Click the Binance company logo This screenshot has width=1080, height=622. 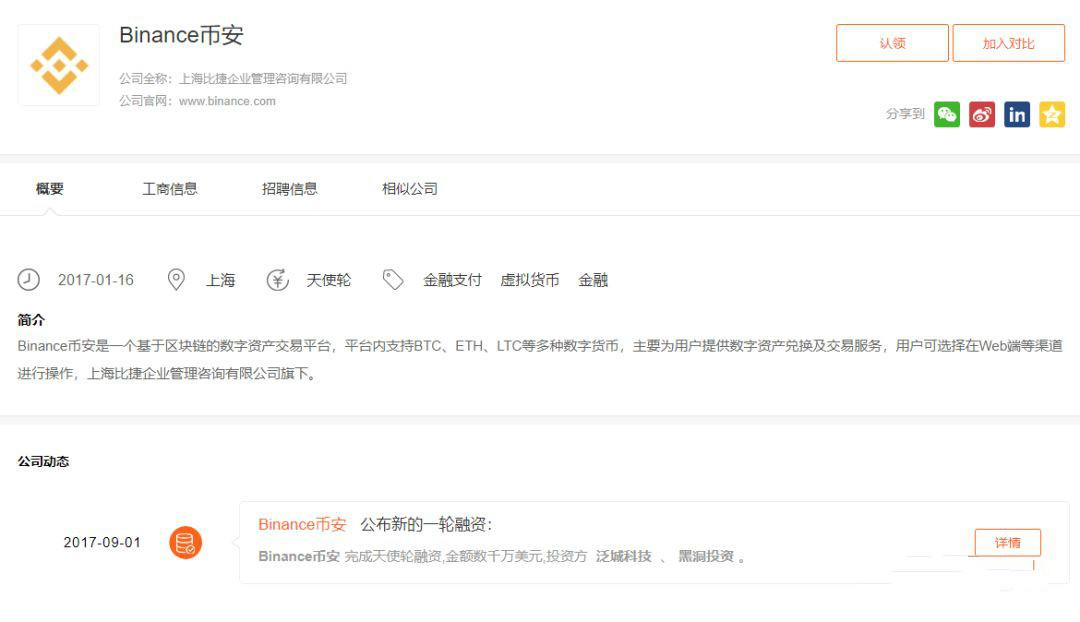coord(59,66)
